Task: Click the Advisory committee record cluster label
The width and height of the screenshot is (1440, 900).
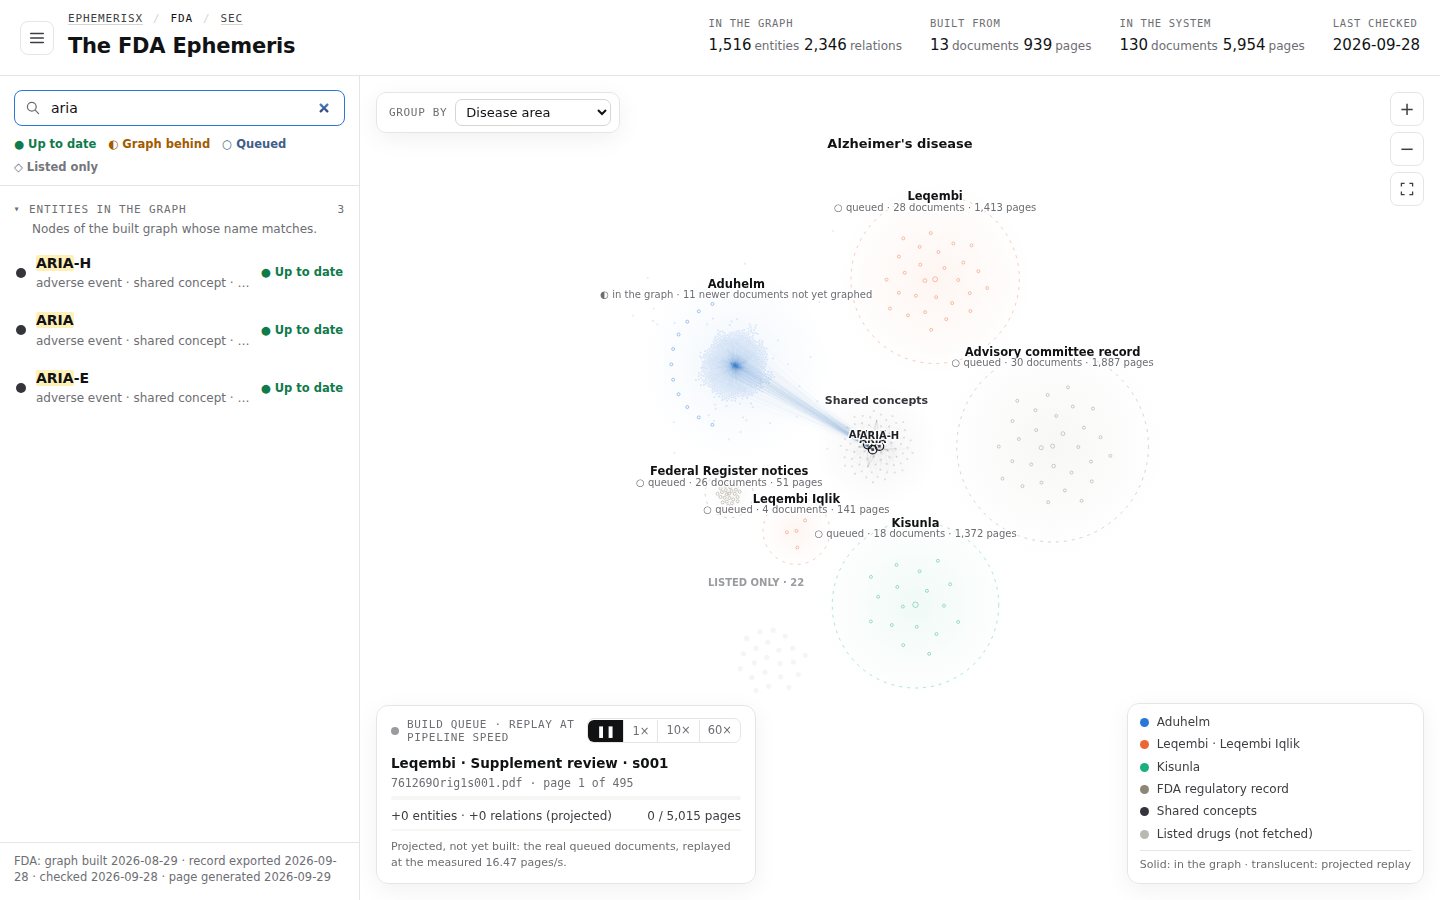Action: [1052, 352]
